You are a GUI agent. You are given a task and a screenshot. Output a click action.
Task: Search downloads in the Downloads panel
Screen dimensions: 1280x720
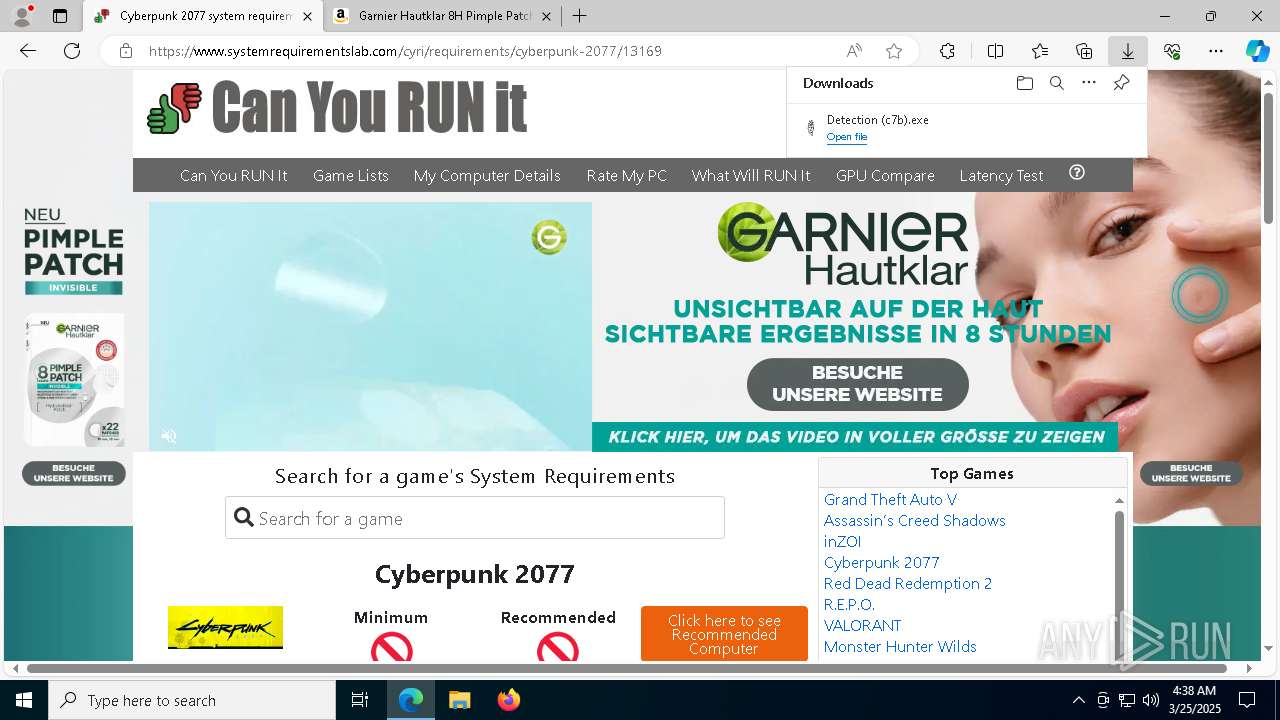pyautogui.click(x=1057, y=83)
